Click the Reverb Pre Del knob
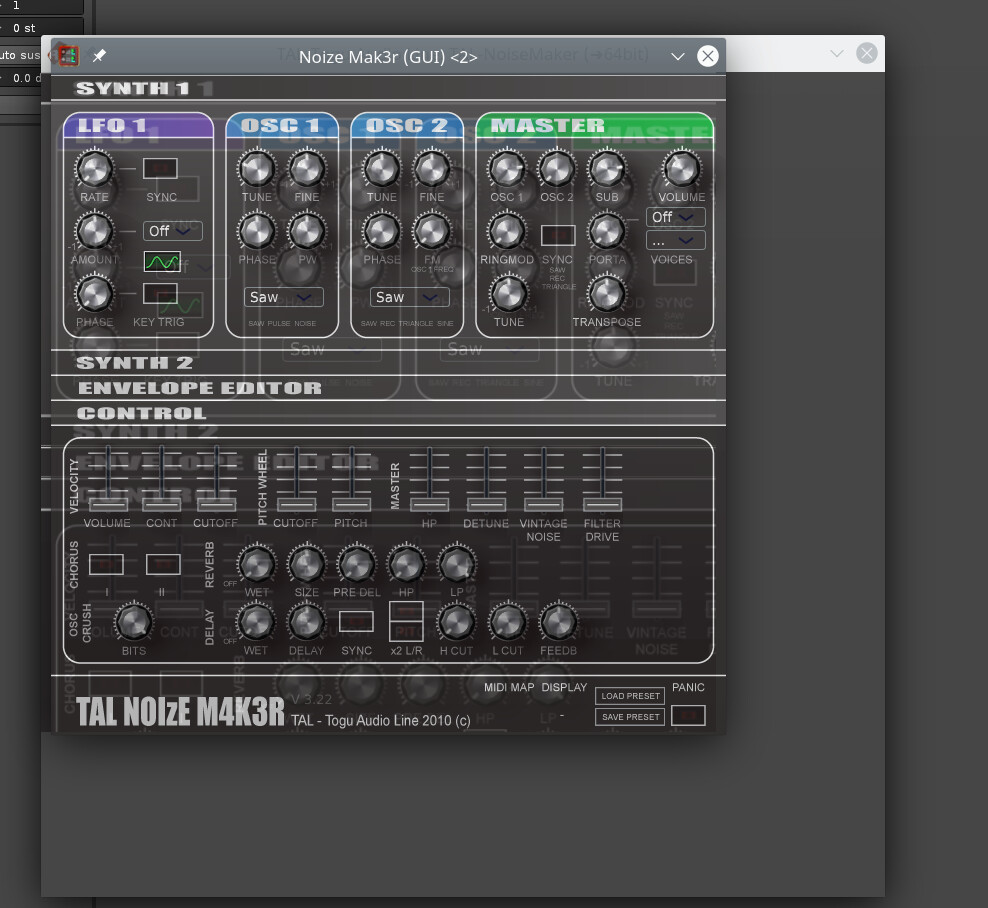The height and width of the screenshot is (908, 988). pos(357,564)
